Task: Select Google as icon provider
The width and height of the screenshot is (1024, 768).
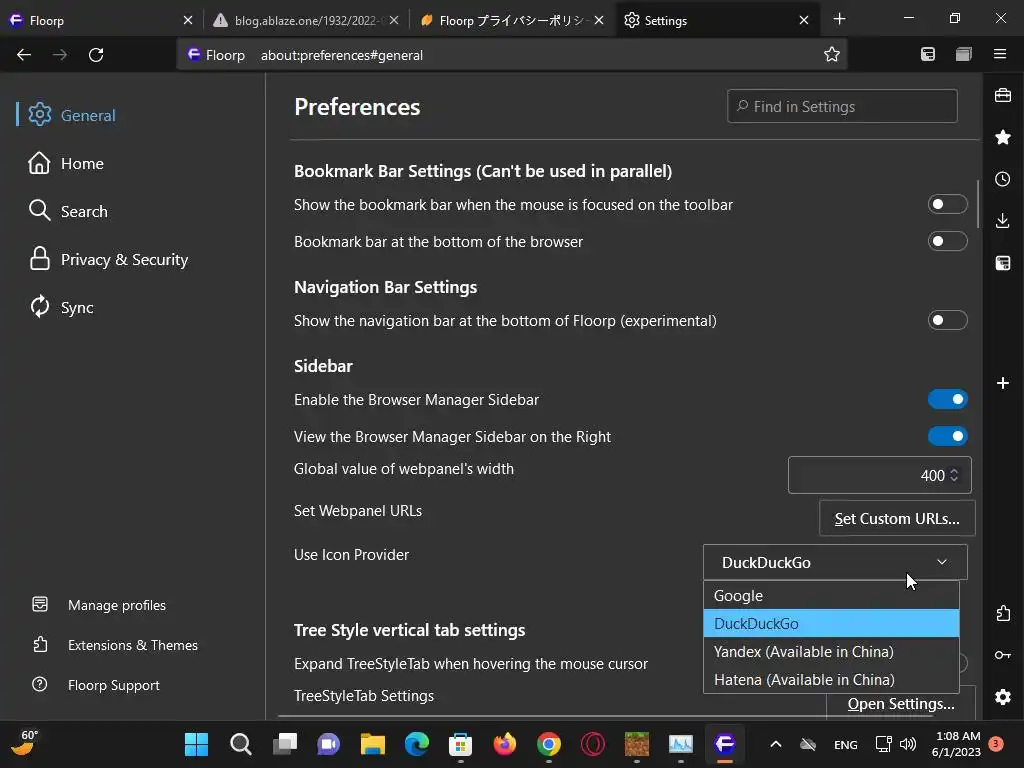Action: 831,596
